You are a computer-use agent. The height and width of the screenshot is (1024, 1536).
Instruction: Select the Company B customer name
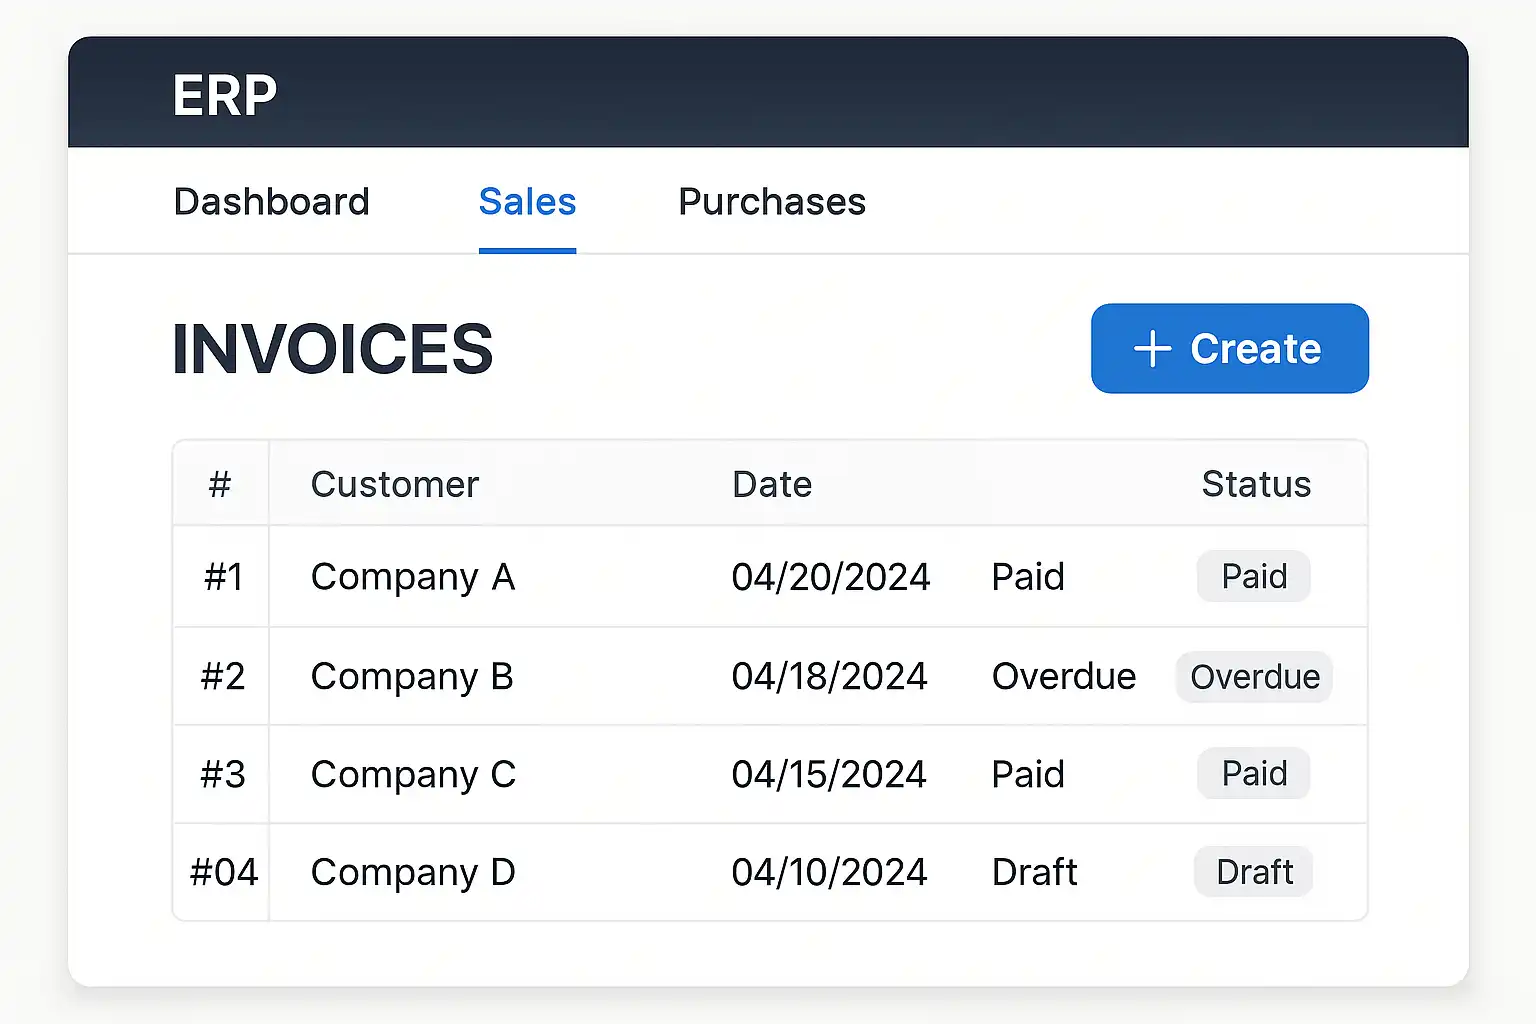coord(412,677)
